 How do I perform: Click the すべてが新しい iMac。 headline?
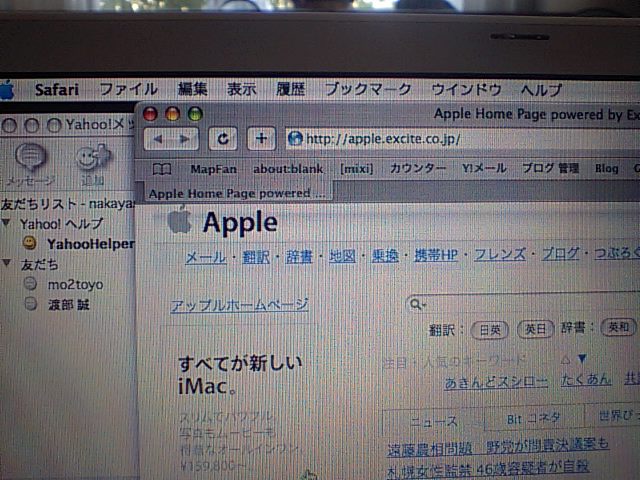coord(241,375)
